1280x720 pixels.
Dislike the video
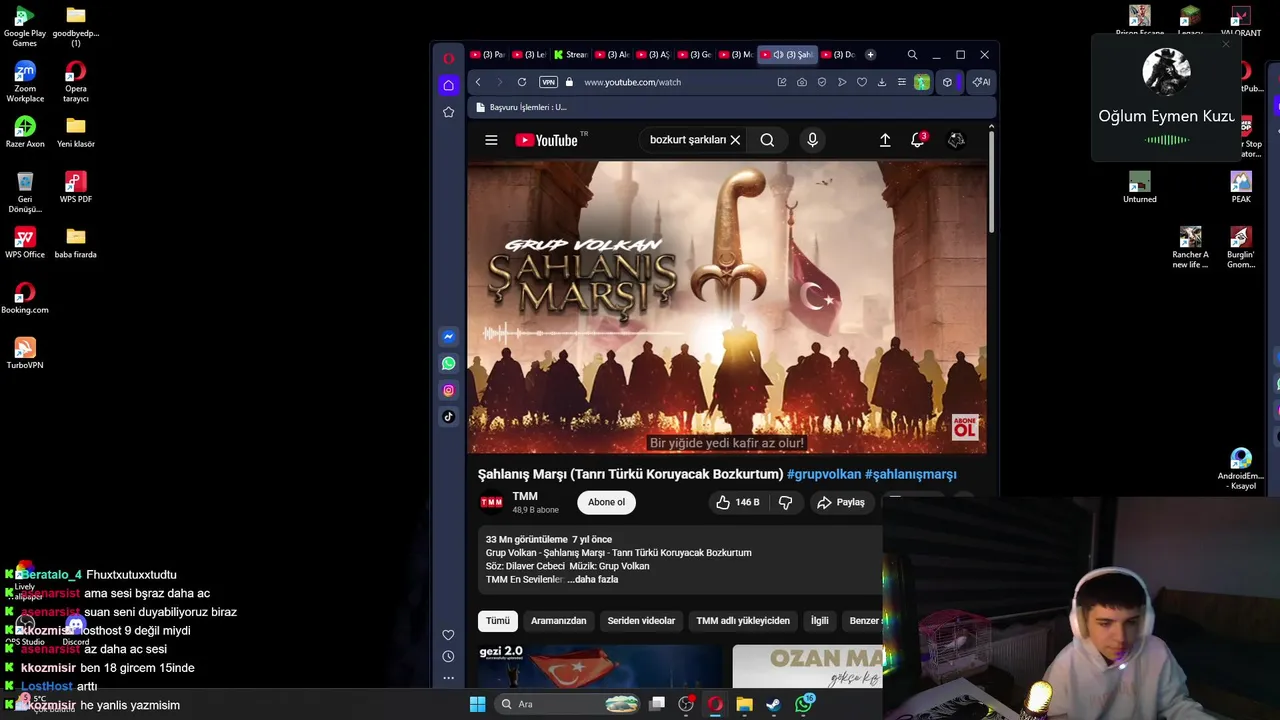click(785, 502)
